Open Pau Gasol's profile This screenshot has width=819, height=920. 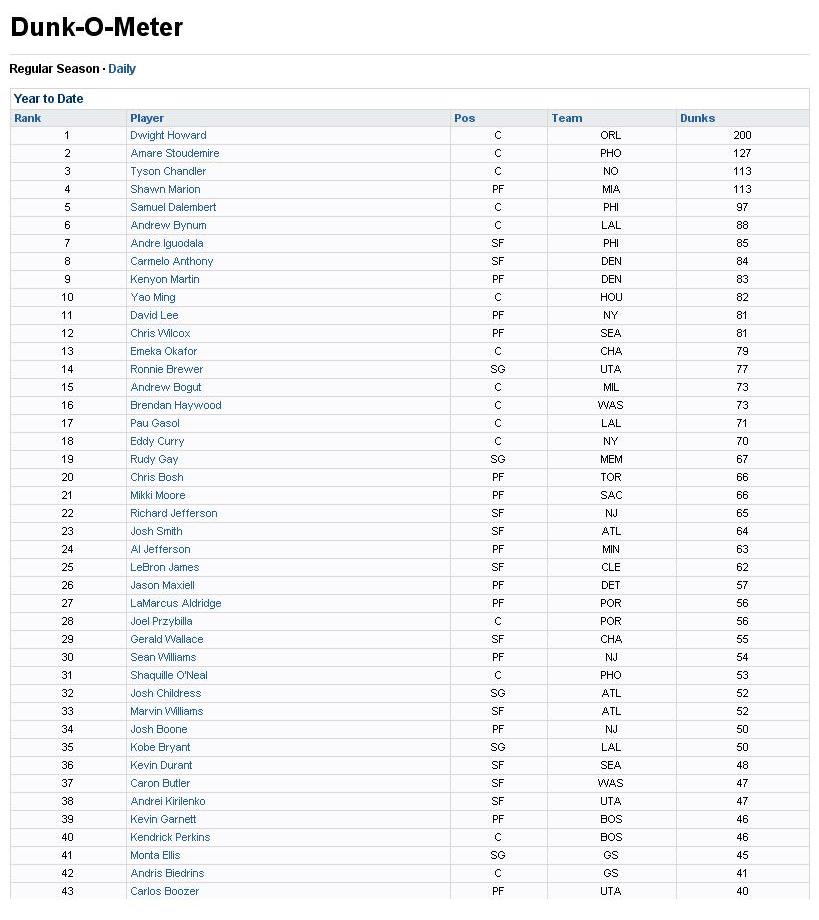[155, 423]
